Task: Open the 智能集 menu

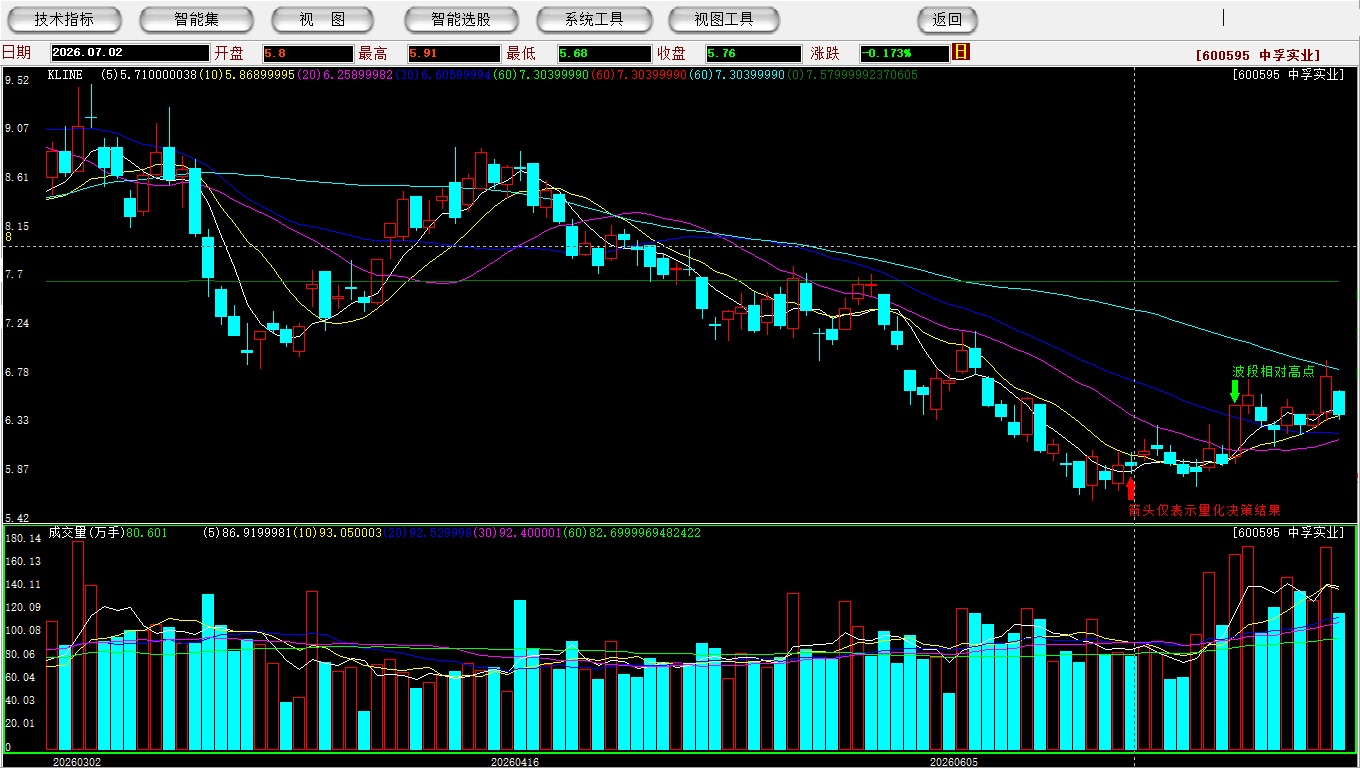Action: [x=196, y=20]
